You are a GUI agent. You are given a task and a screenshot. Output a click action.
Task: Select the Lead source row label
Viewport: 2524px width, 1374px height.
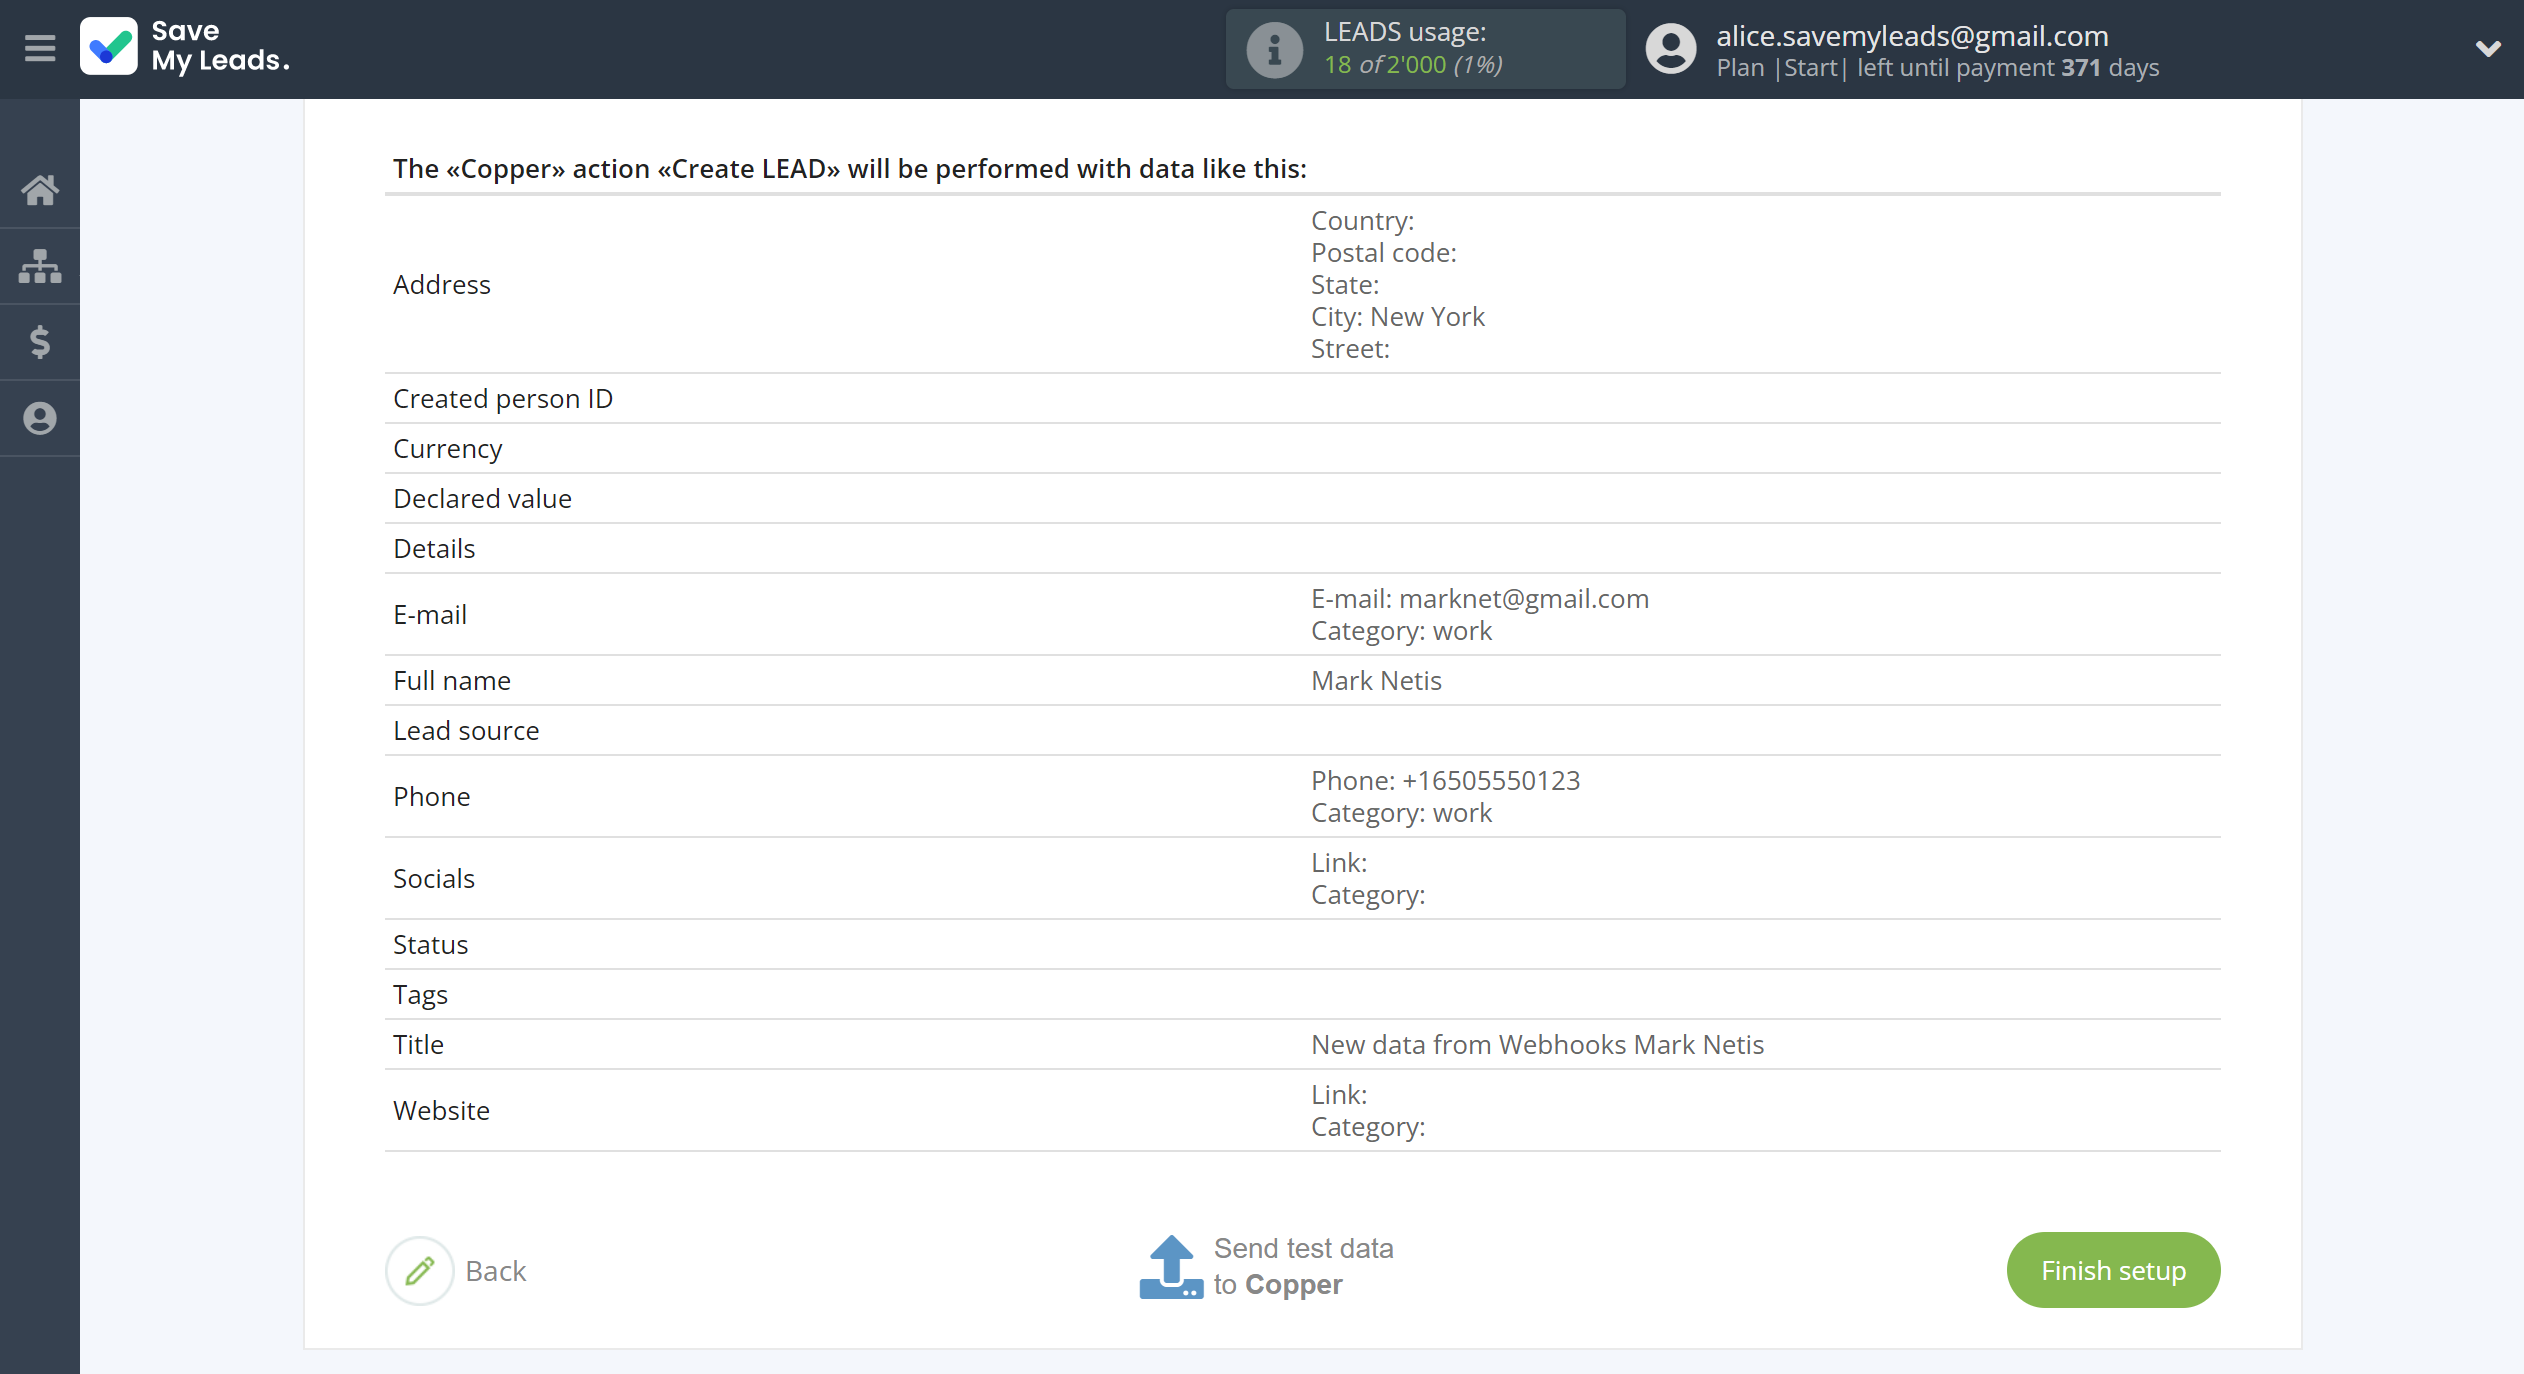pos(466,731)
